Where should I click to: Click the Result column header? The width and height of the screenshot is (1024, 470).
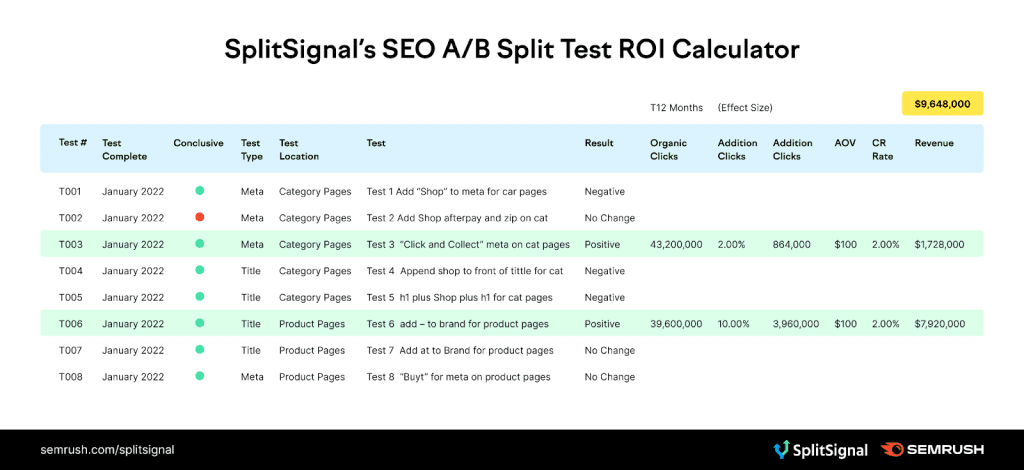tap(599, 143)
